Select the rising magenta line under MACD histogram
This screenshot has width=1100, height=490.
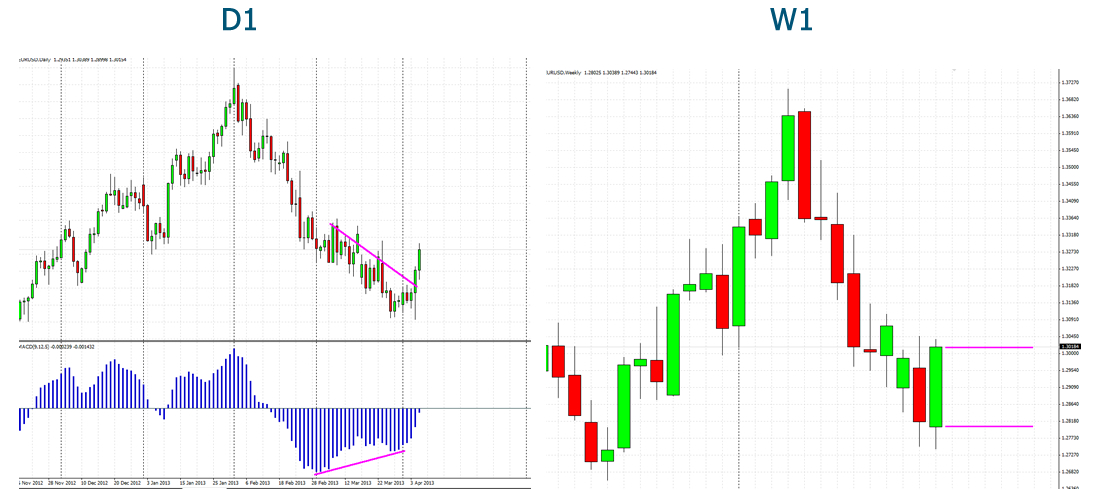coord(360,462)
